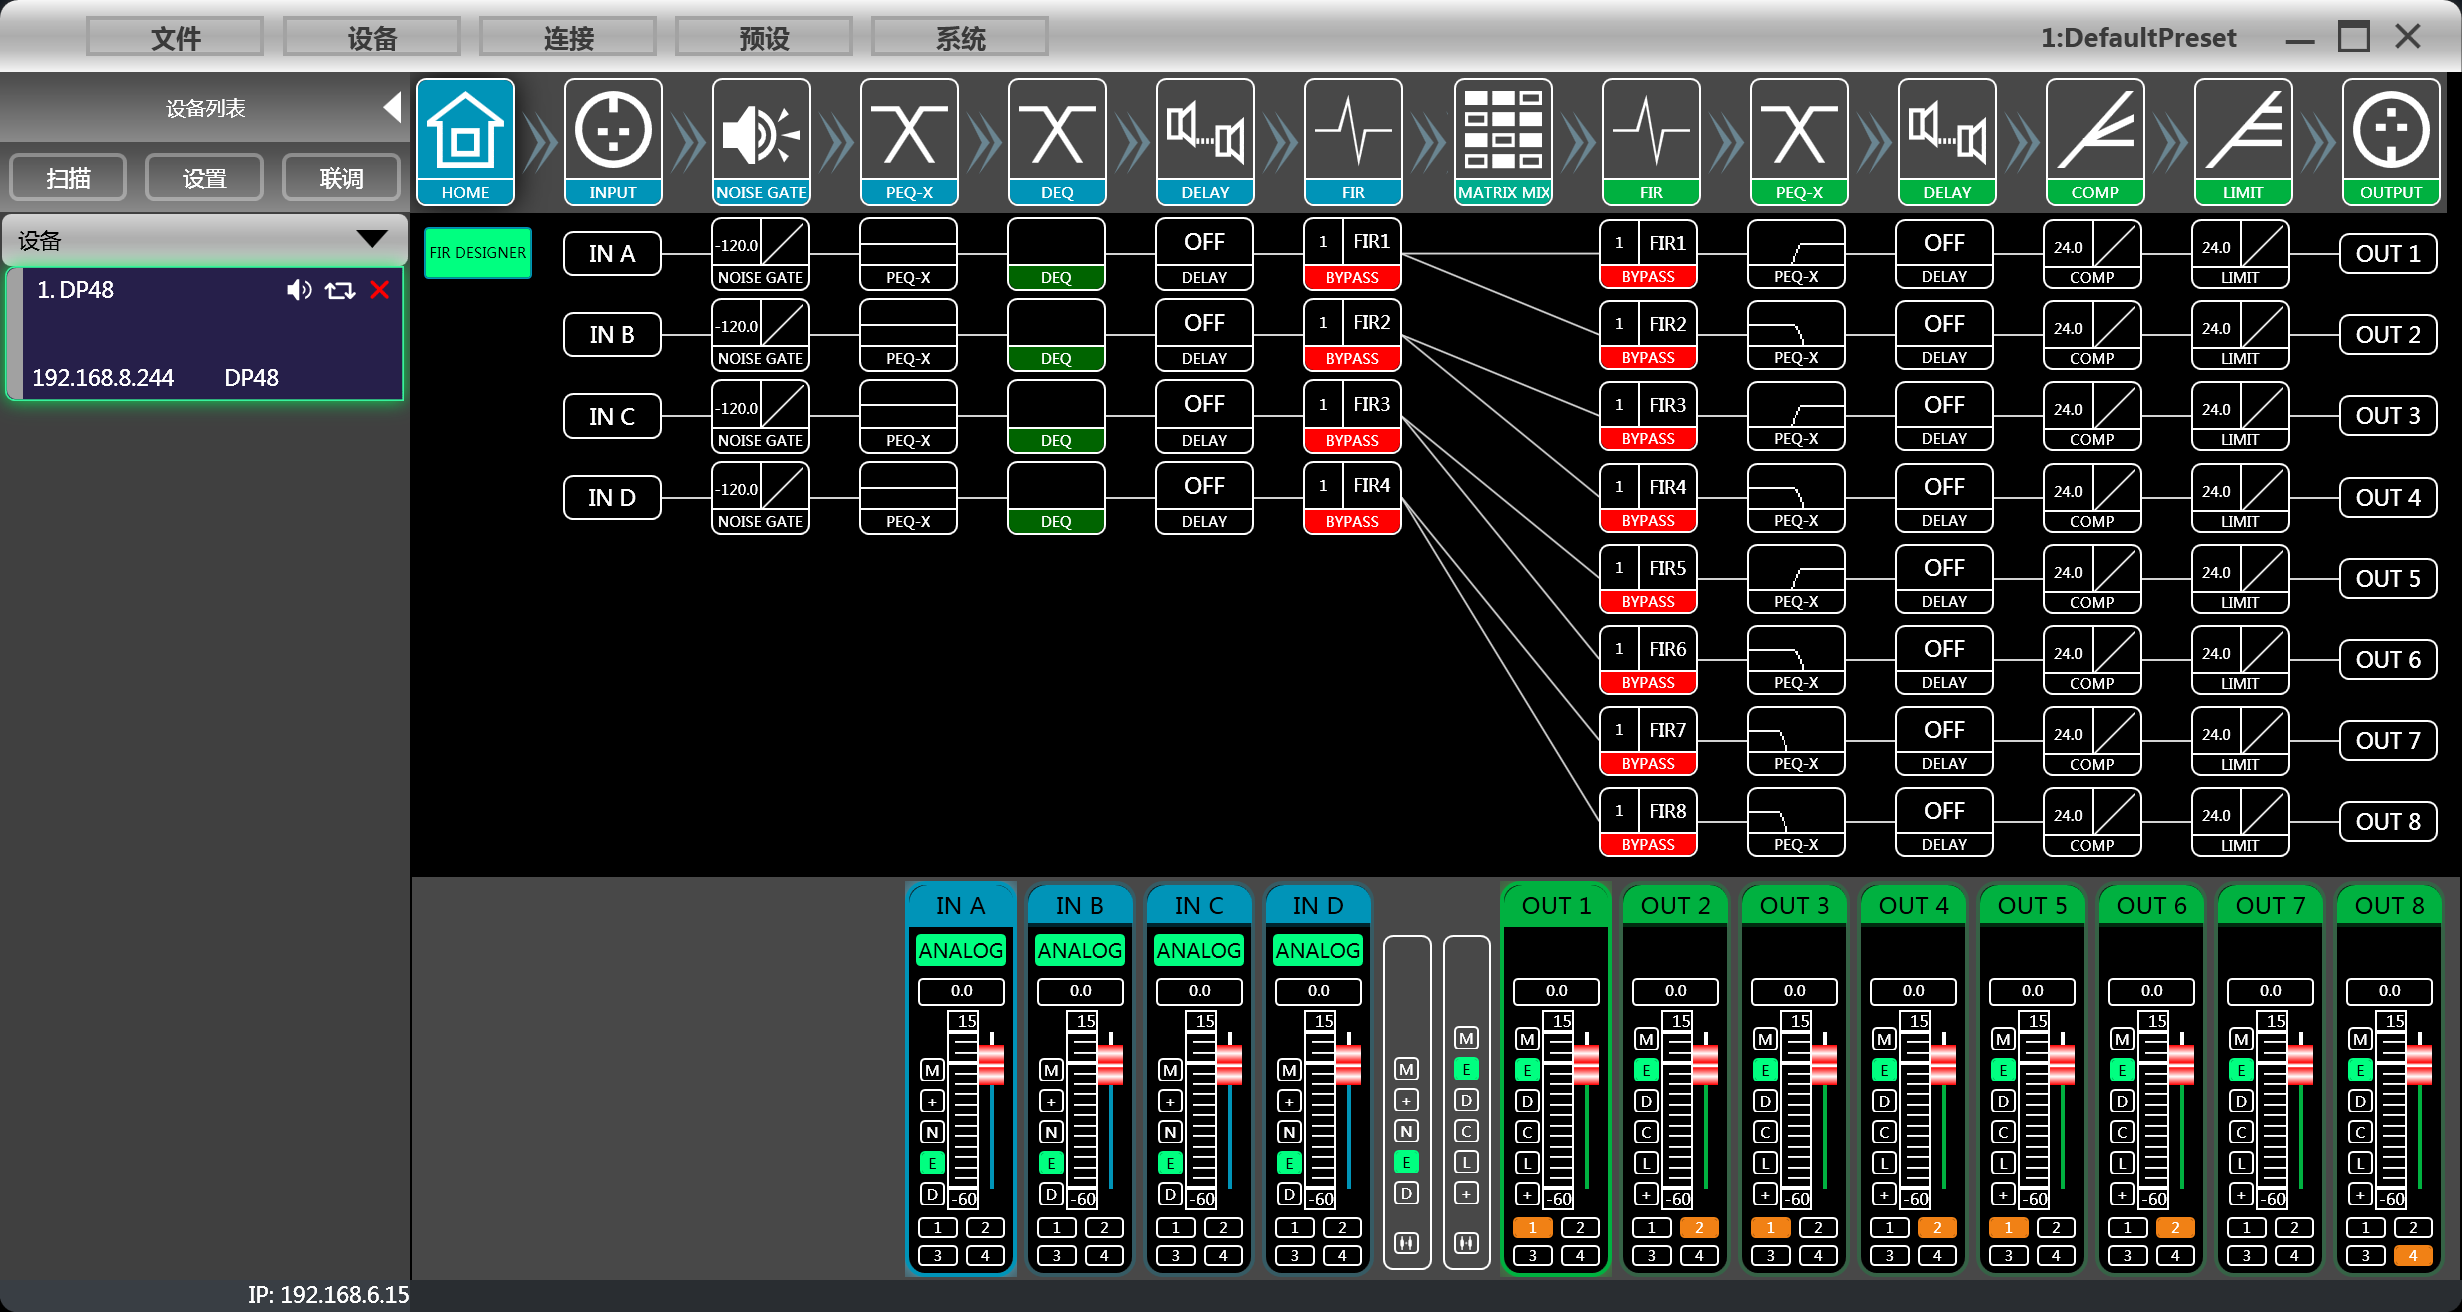Click OUT 4 gain value field 0.0
Viewport: 2462px width, 1312px height.
[x=1913, y=991]
